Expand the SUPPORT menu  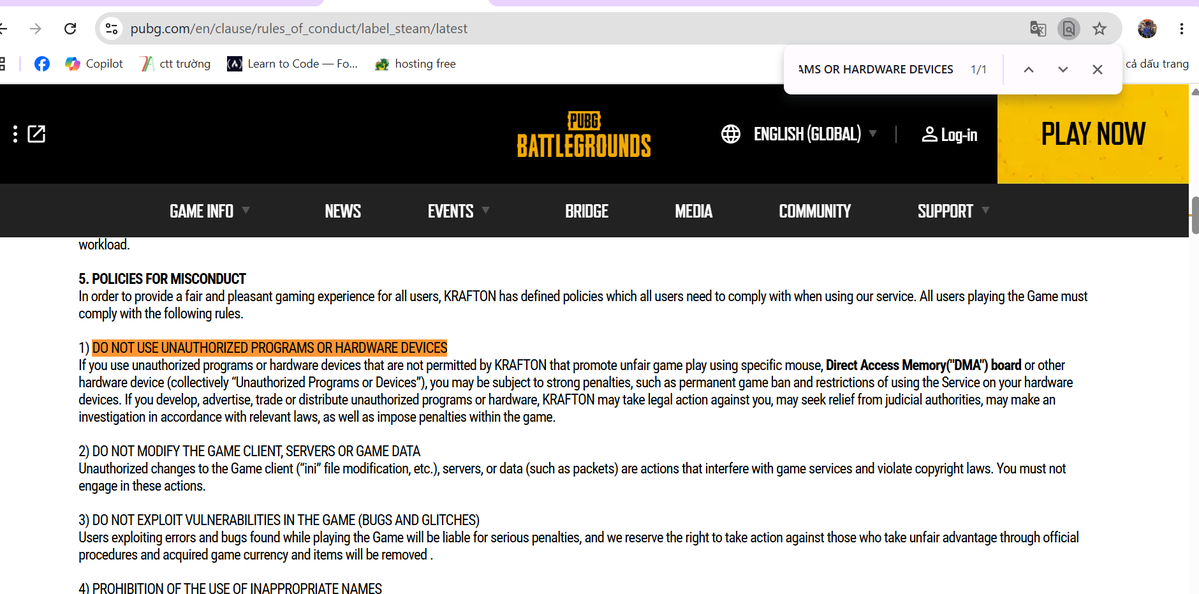click(x=954, y=211)
